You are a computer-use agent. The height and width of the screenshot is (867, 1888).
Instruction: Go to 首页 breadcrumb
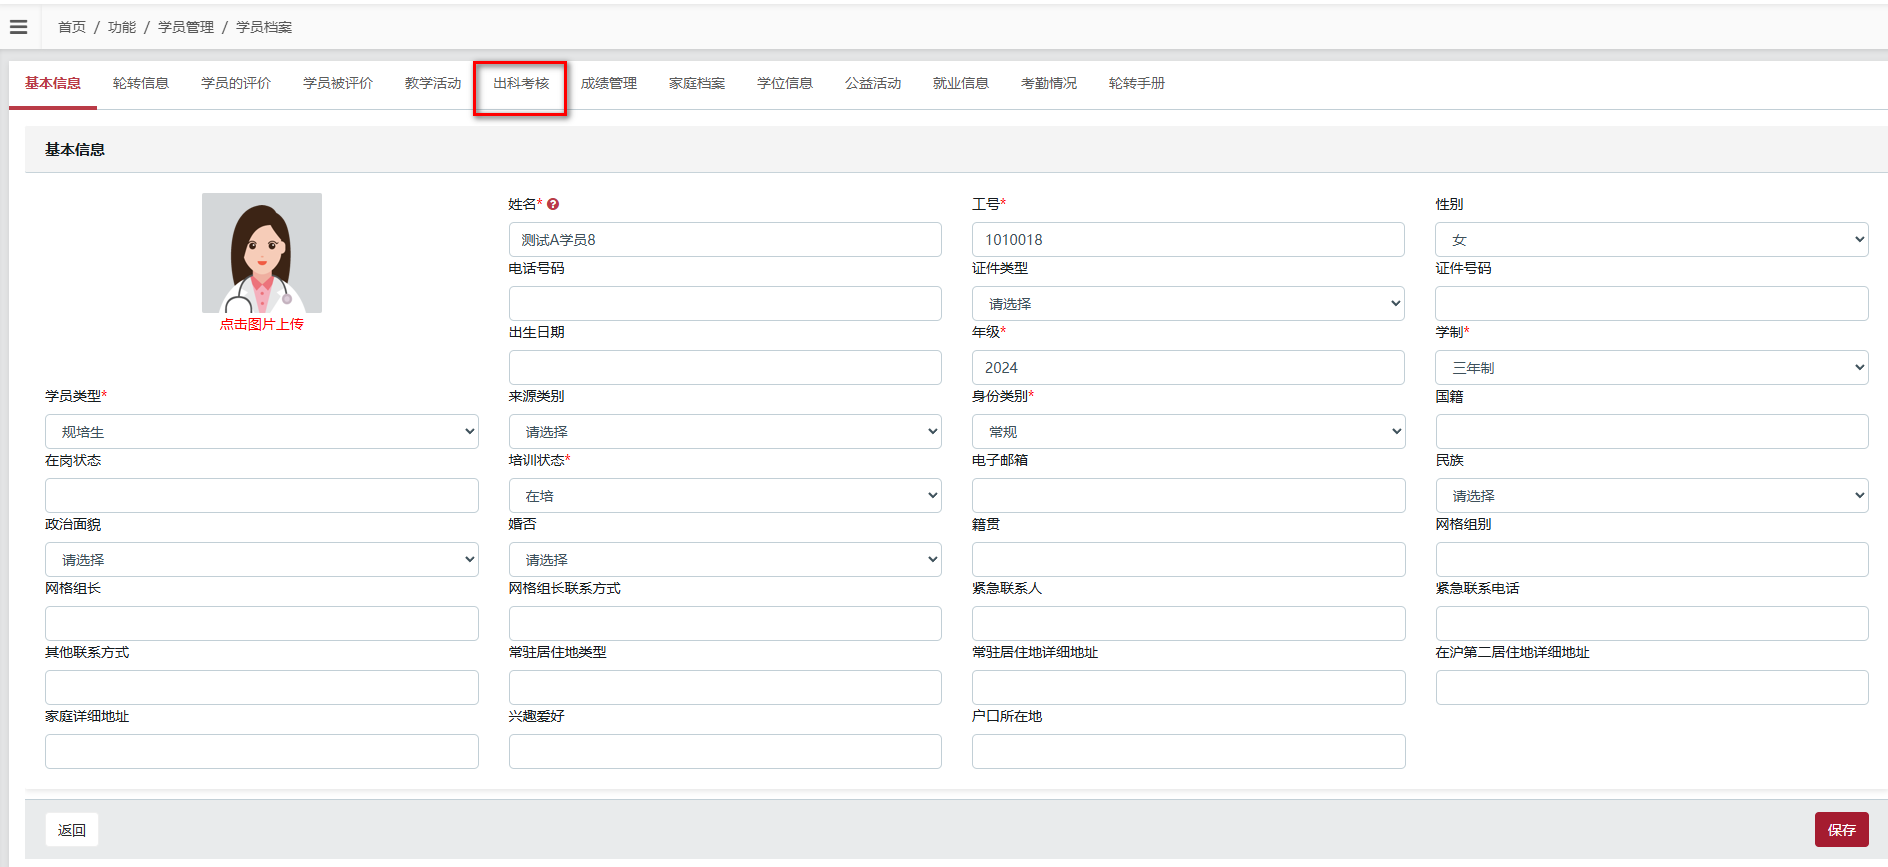(x=72, y=27)
